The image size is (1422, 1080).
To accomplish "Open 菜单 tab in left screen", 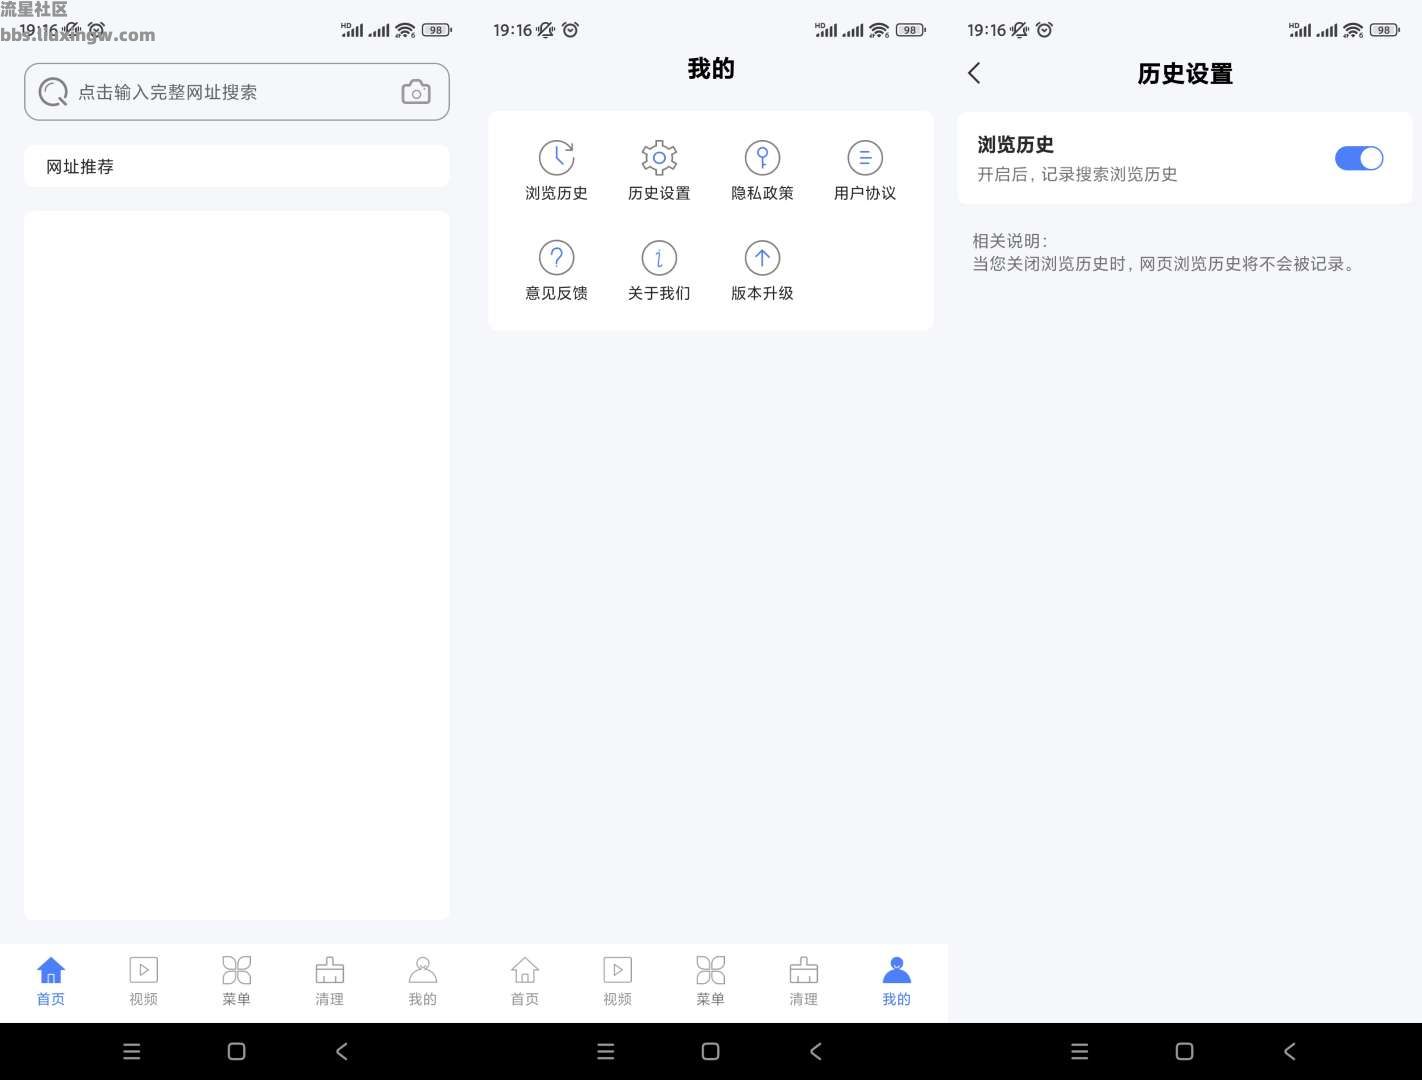I will pyautogui.click(x=237, y=981).
